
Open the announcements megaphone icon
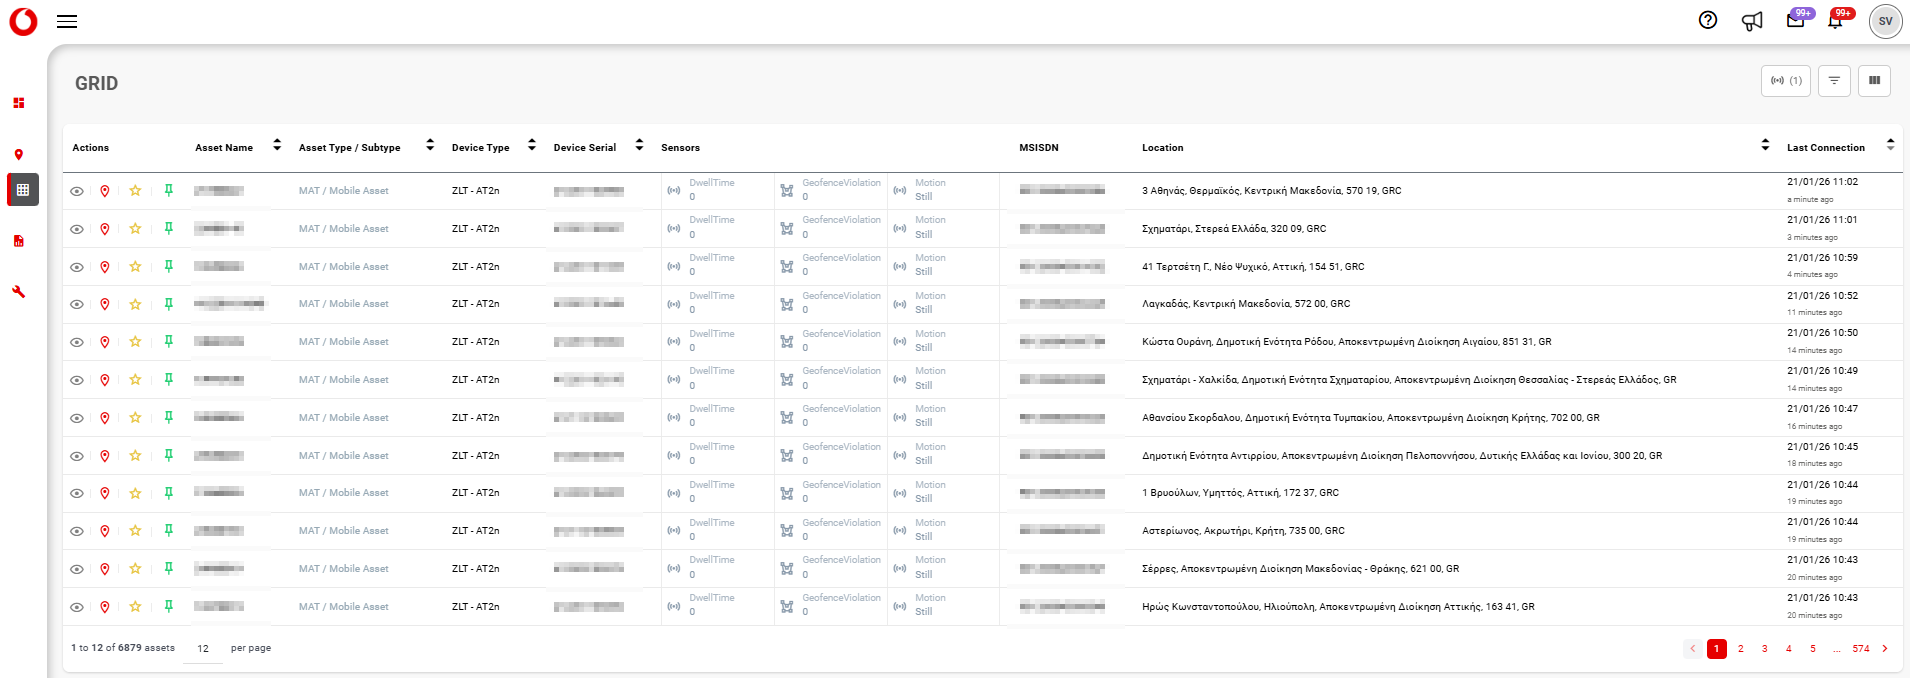[1752, 21]
